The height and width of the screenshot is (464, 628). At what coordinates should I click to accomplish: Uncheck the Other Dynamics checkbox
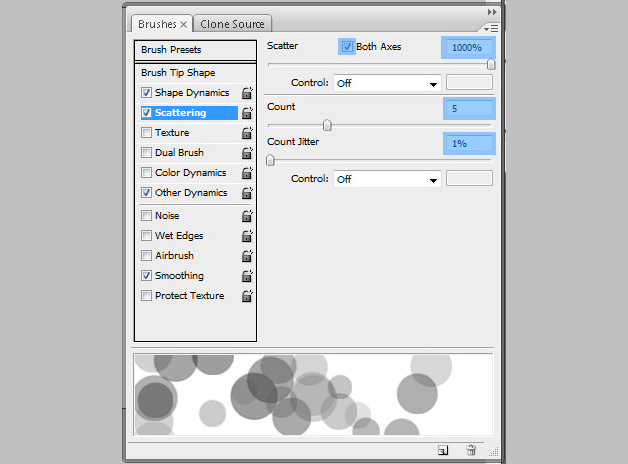tap(147, 193)
